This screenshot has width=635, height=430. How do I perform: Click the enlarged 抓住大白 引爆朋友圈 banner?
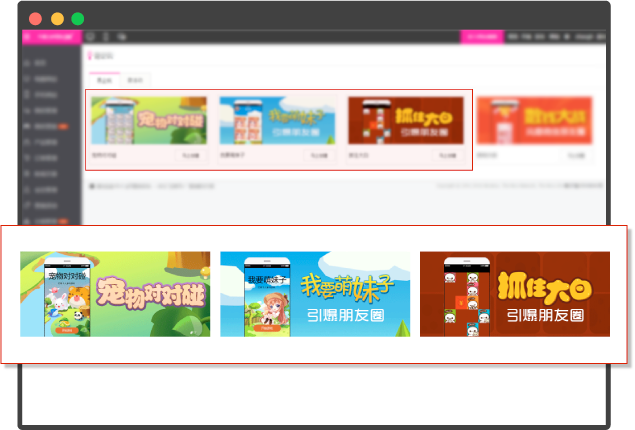click(514, 294)
